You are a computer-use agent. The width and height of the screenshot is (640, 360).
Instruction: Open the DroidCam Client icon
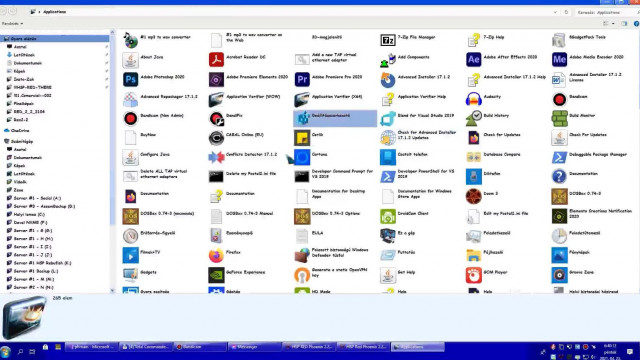click(388, 216)
